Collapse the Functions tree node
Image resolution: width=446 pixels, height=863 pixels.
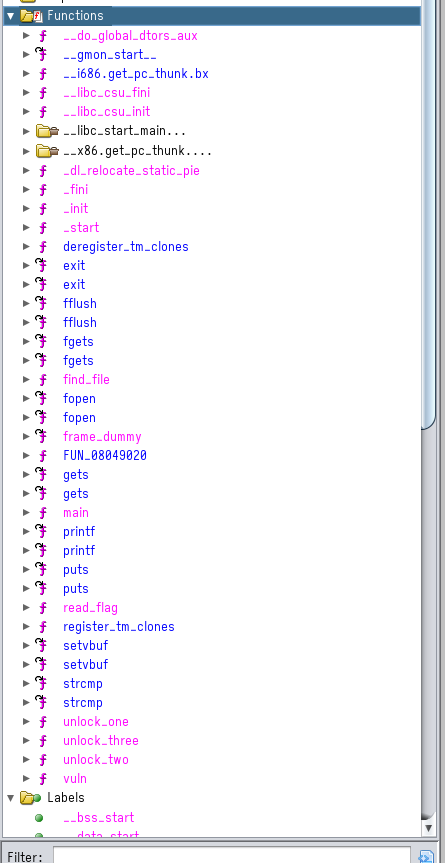(x=10, y=16)
